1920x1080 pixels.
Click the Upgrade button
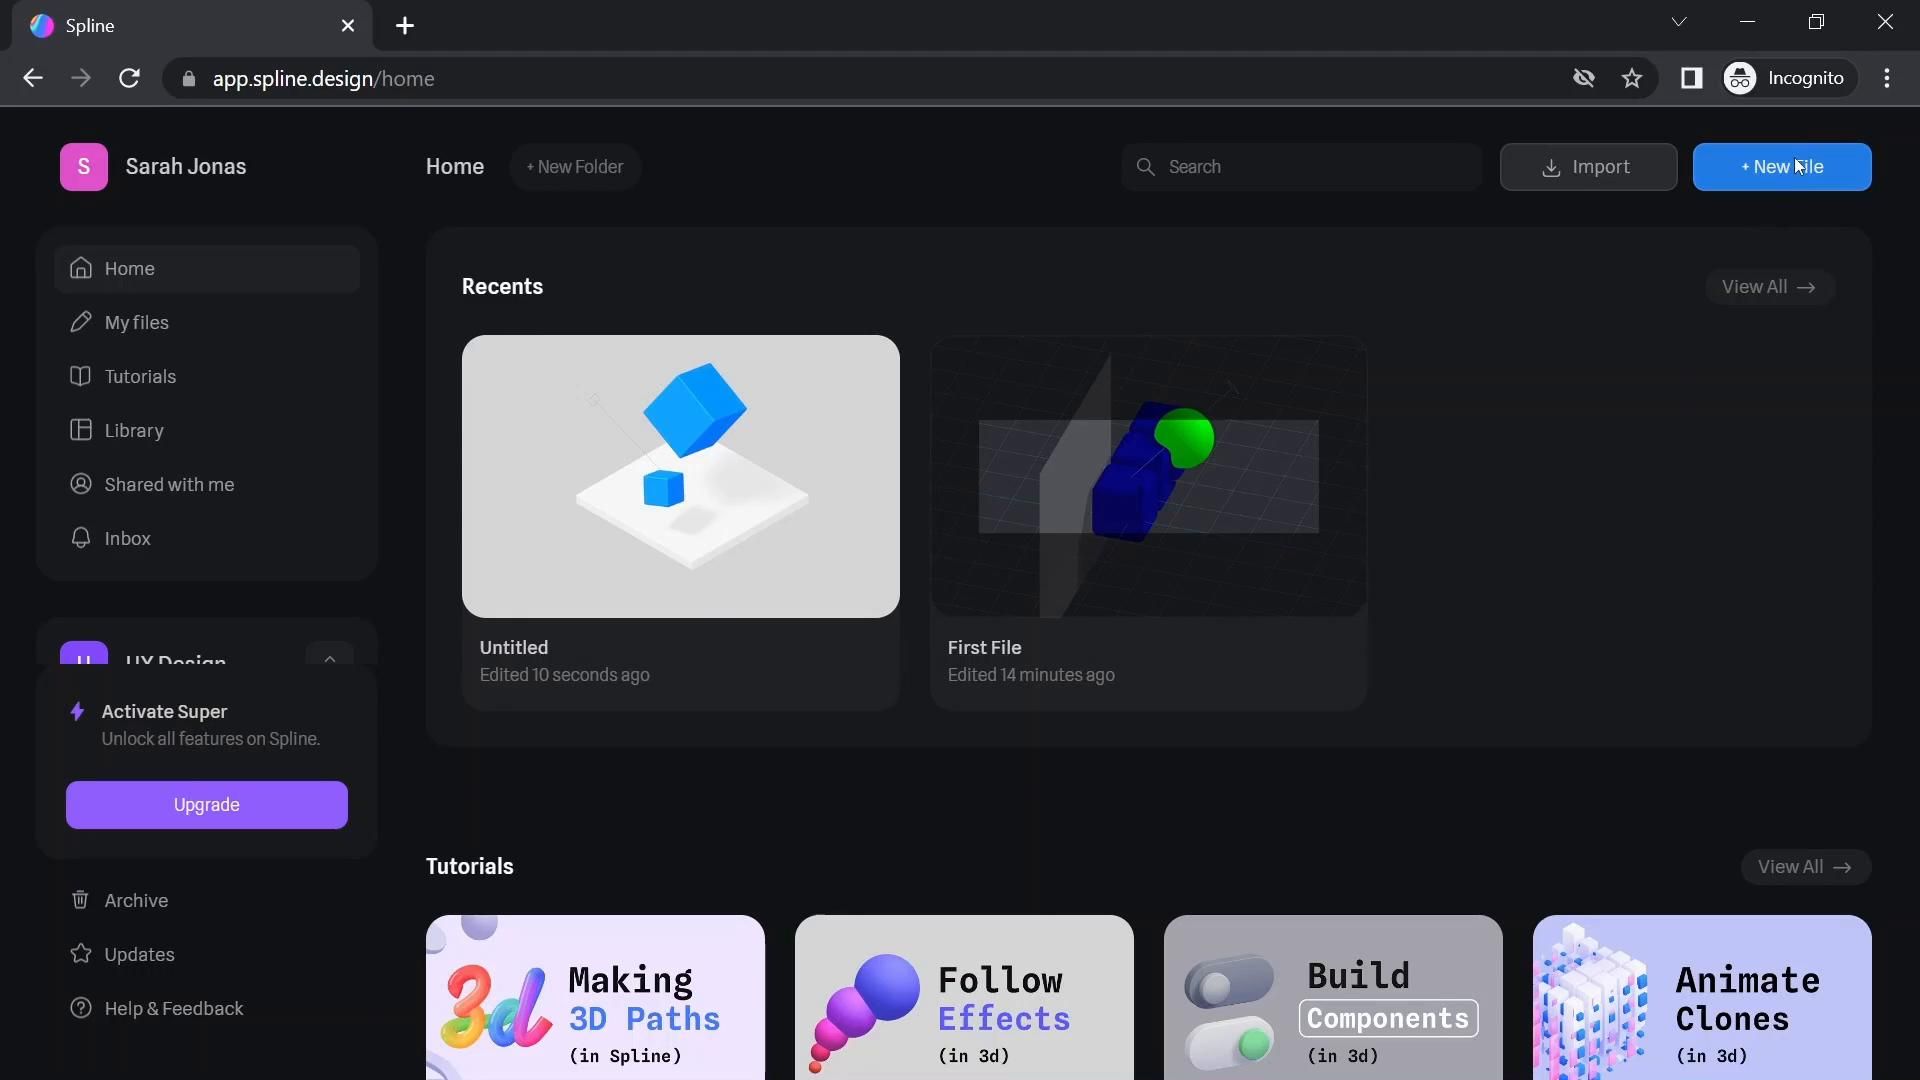(207, 805)
